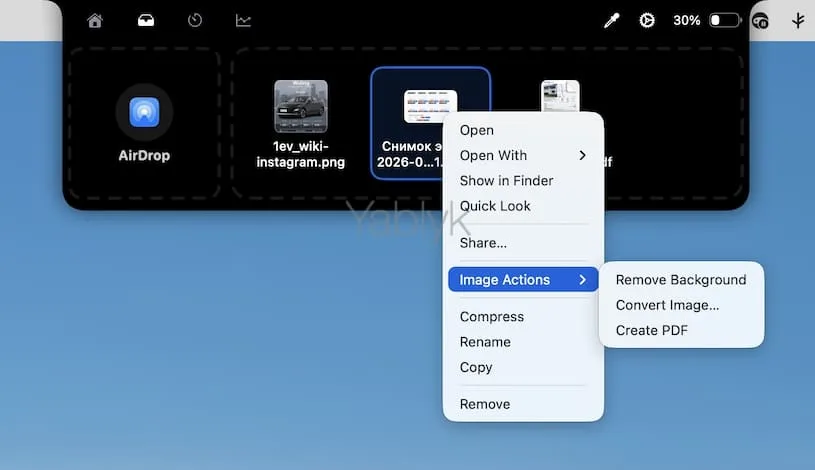Open the stats chart icon
Image resolution: width=815 pixels, height=470 pixels.
click(x=243, y=20)
